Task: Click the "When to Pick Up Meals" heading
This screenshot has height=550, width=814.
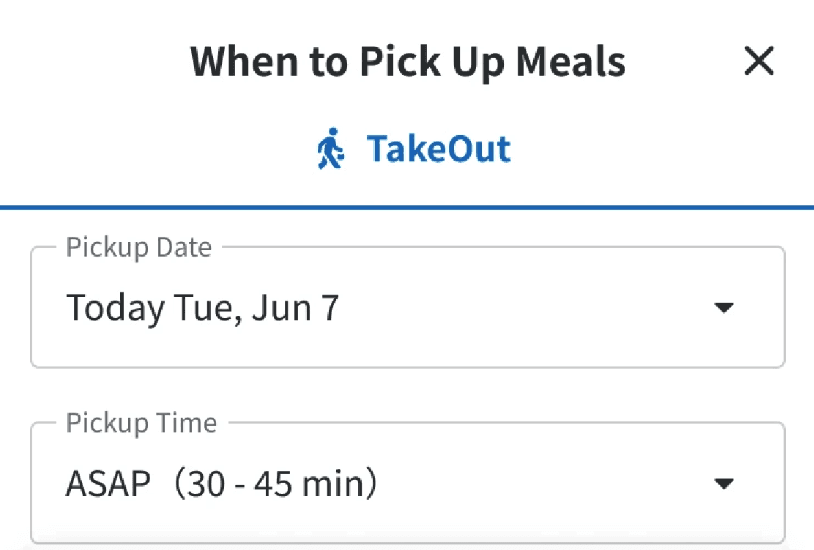Action: pyautogui.click(x=408, y=62)
